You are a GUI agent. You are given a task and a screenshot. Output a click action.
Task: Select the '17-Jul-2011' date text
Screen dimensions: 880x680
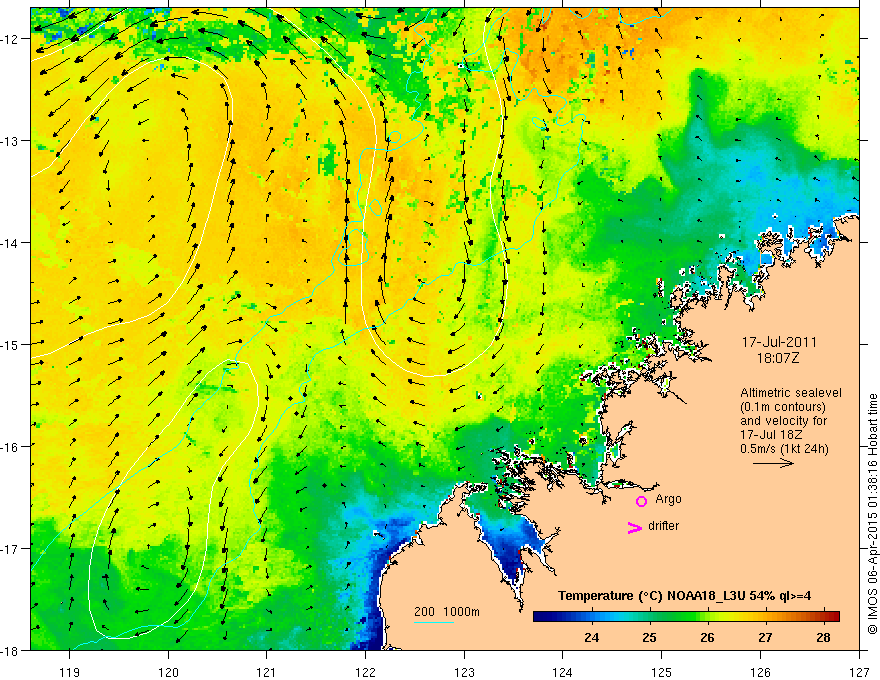780,342
